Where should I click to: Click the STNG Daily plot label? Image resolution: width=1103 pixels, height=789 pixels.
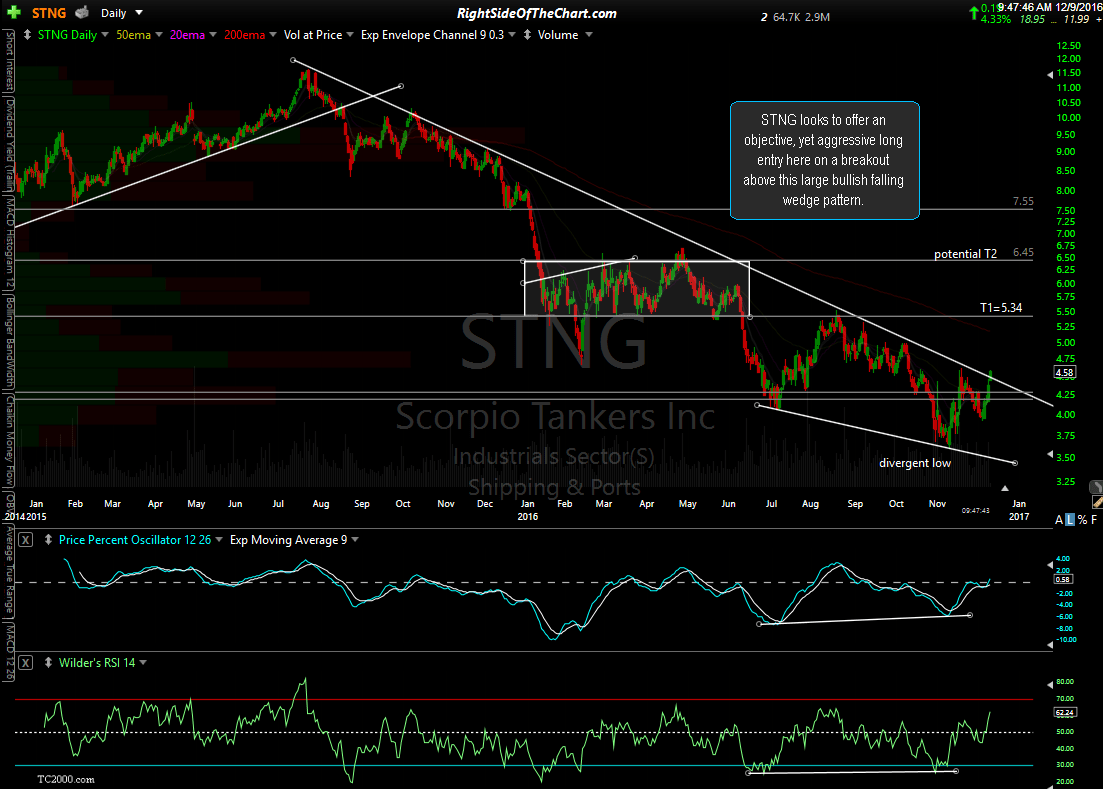(68, 34)
